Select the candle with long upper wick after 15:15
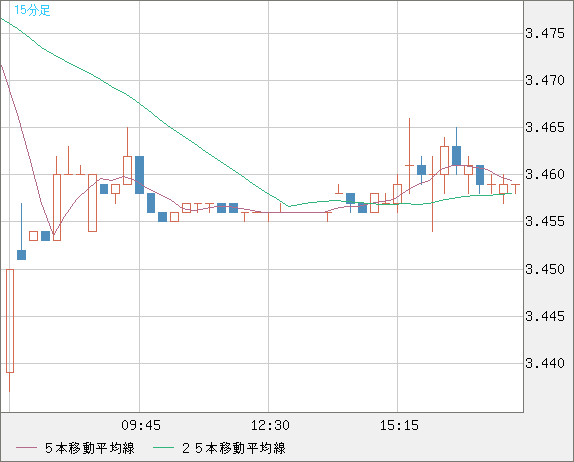Viewport: 574px width, 462px height. [x=409, y=156]
